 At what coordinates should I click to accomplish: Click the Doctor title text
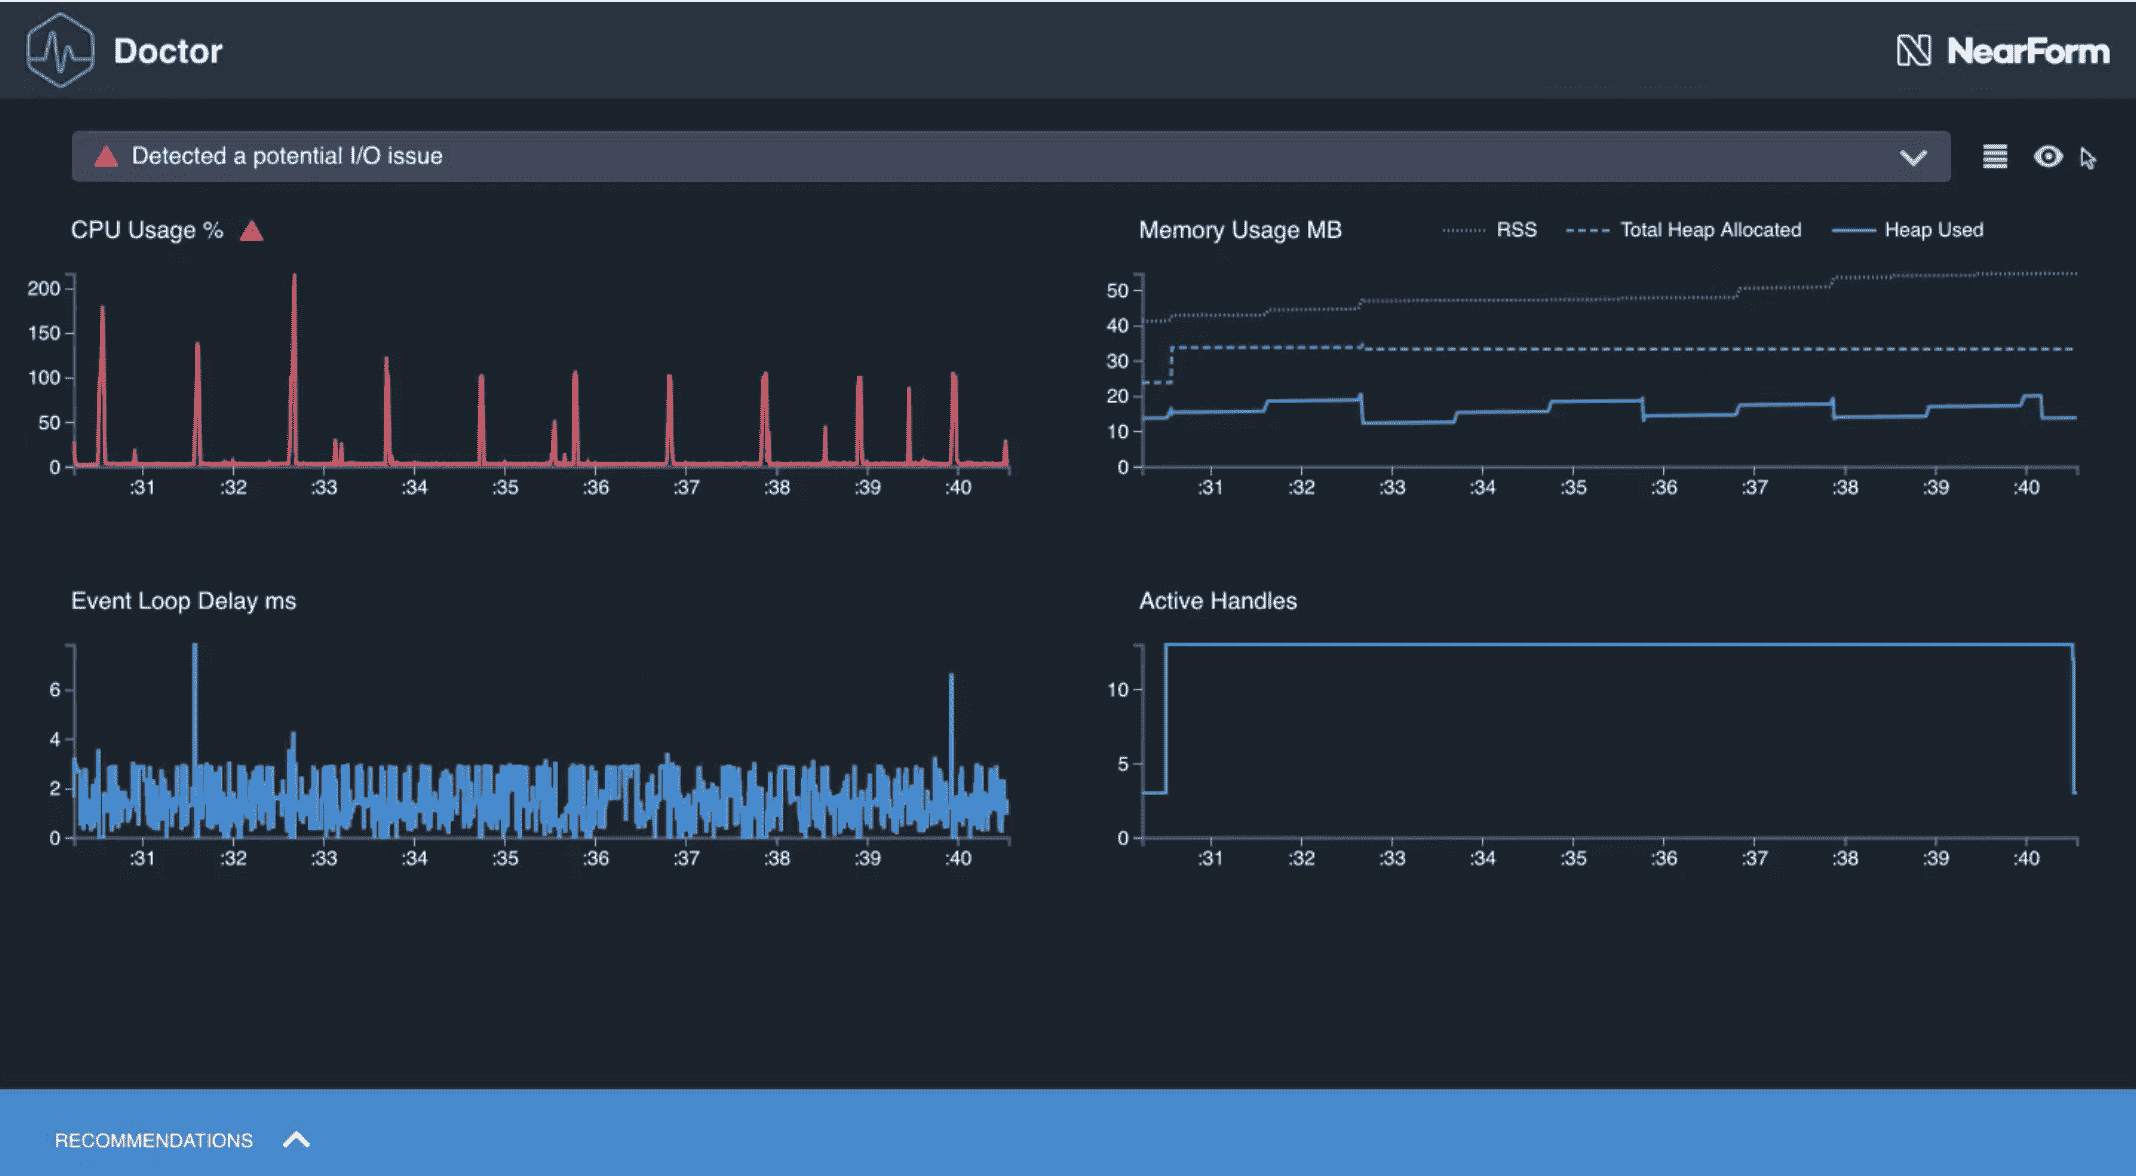(x=168, y=51)
